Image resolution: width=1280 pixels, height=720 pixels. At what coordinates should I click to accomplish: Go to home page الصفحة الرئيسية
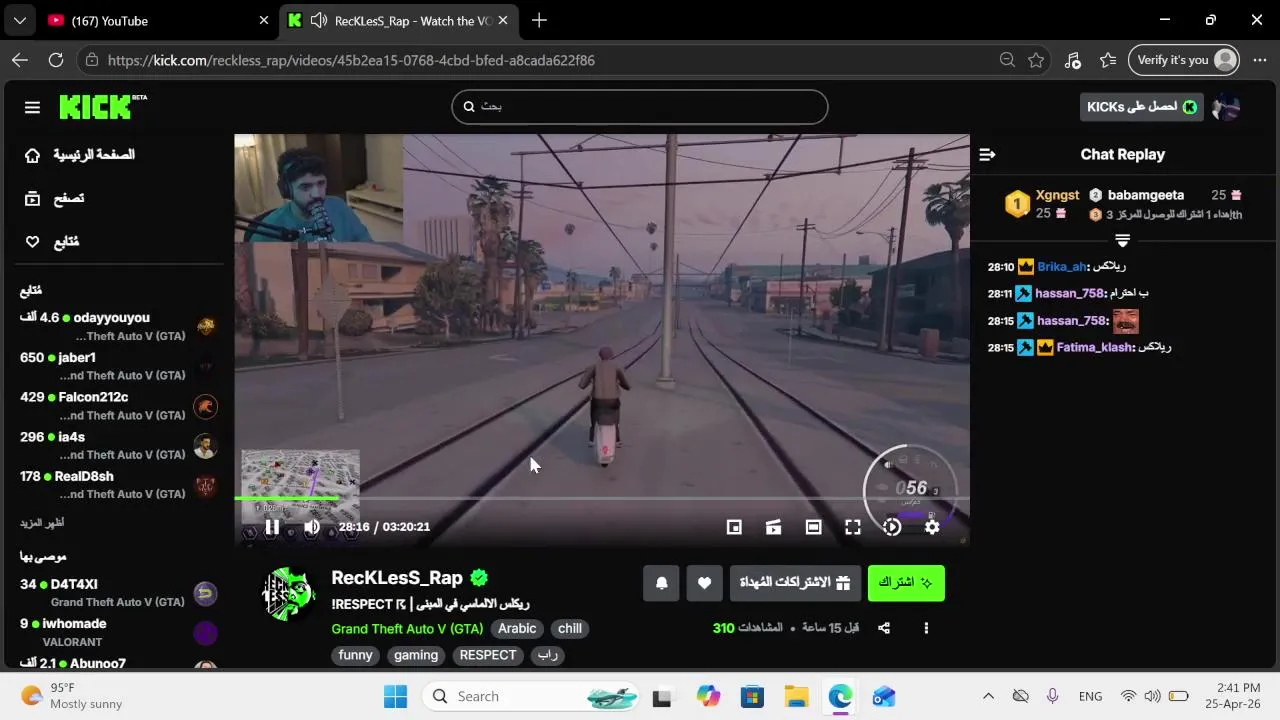pyautogui.click(x=80, y=155)
